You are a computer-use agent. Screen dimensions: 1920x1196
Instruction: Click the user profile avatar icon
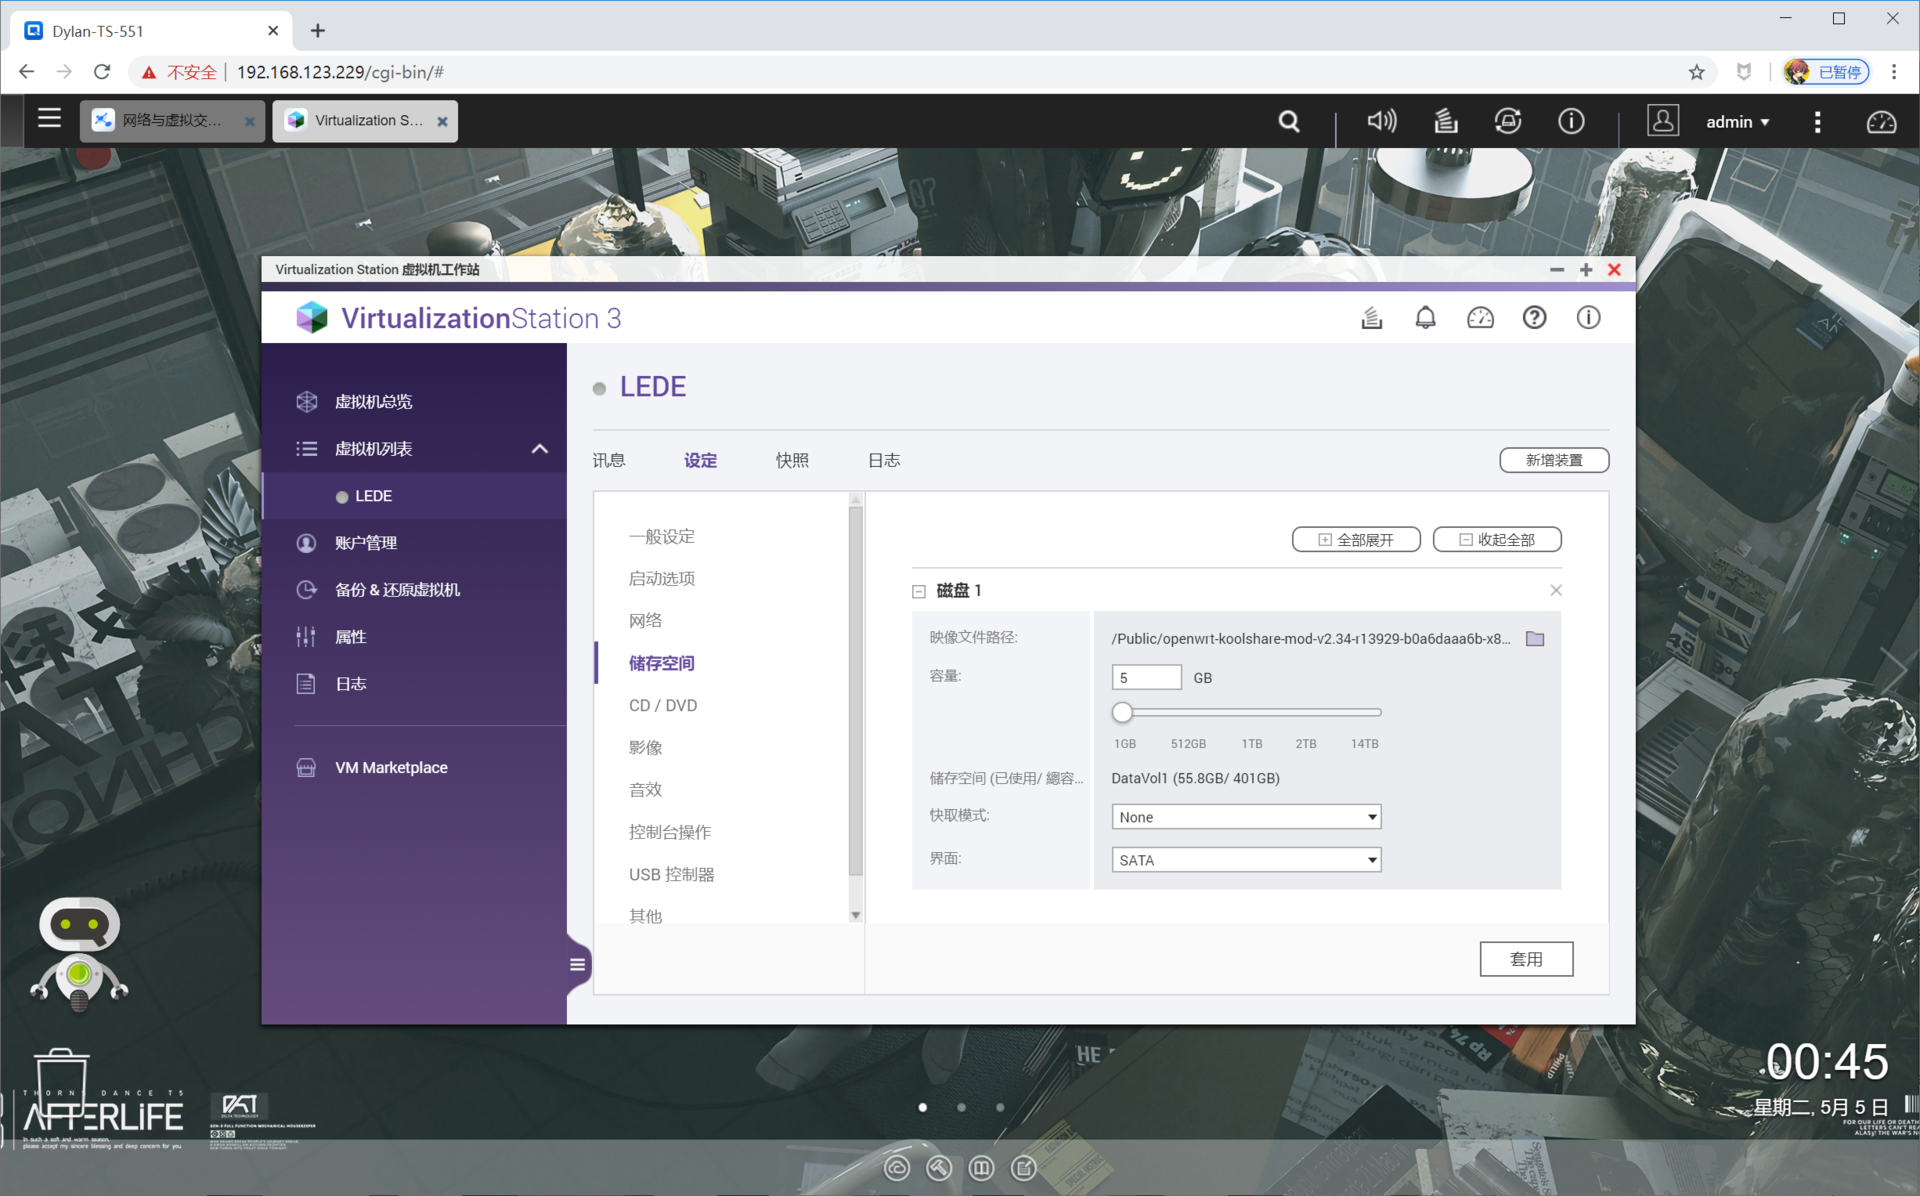pyautogui.click(x=1662, y=121)
